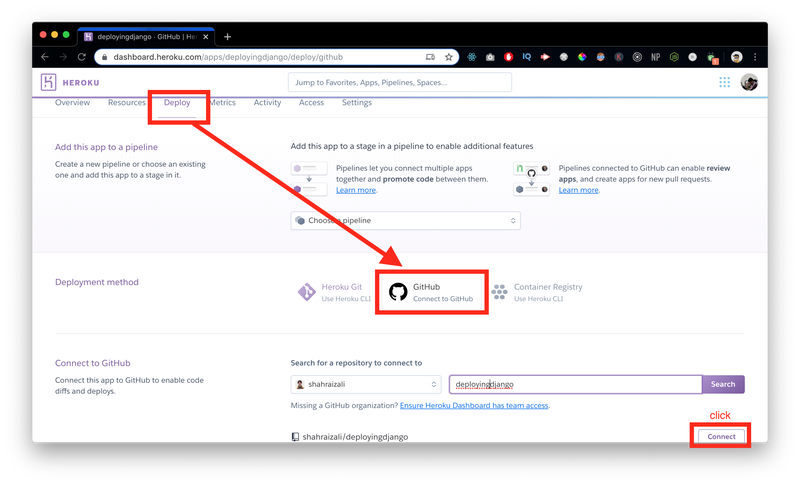
Task: Open the Heroku user avatar menu
Action: click(x=749, y=82)
